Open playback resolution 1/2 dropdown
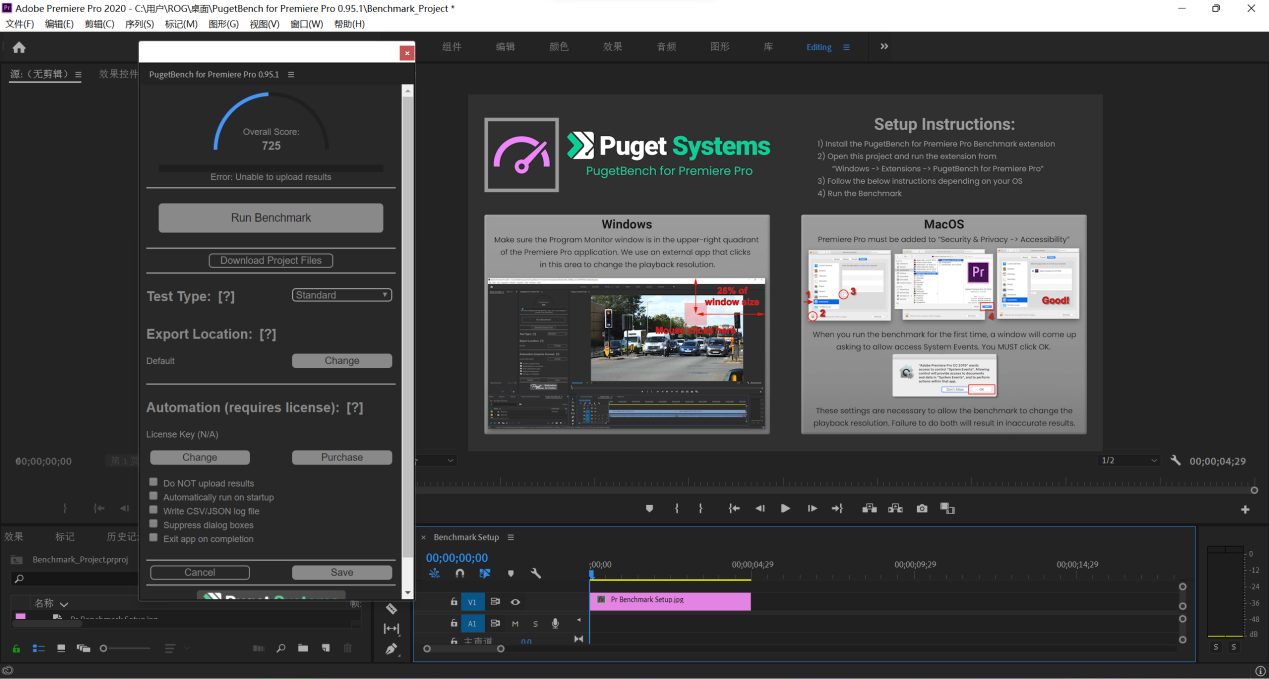The height and width of the screenshot is (679, 1269). [1129, 461]
